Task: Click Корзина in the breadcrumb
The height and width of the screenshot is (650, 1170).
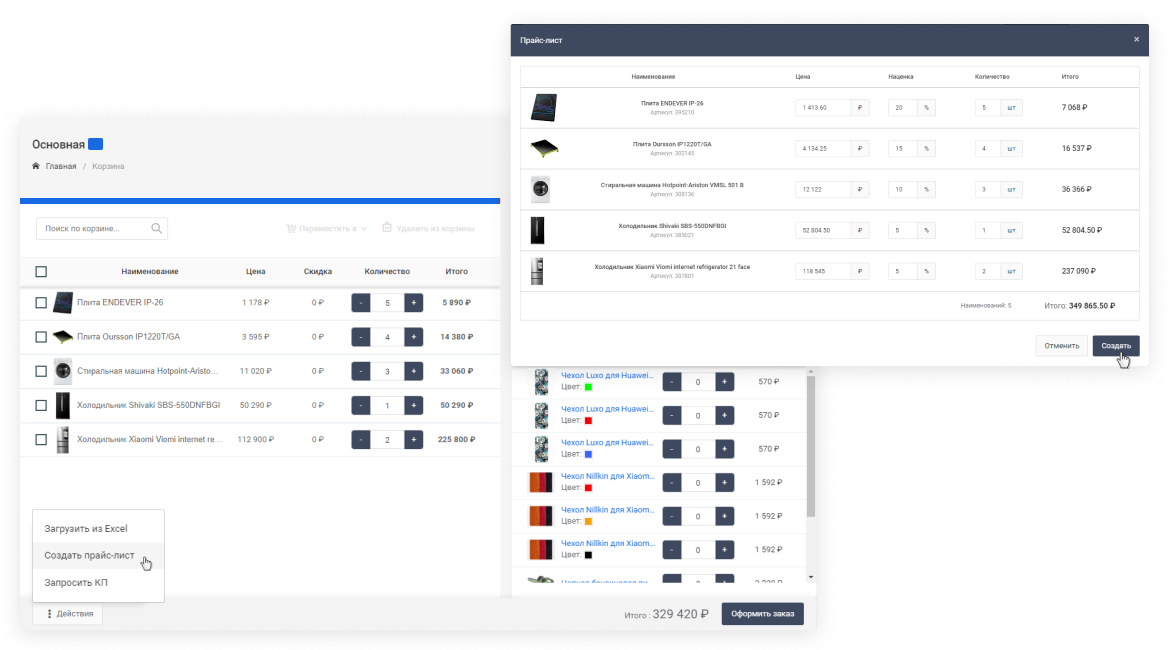Action: coord(108,166)
